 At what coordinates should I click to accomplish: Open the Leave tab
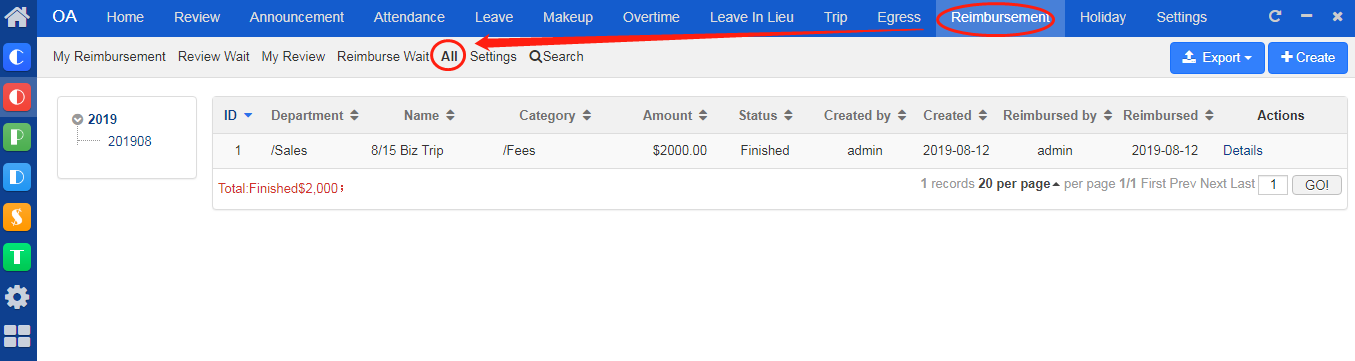(494, 17)
